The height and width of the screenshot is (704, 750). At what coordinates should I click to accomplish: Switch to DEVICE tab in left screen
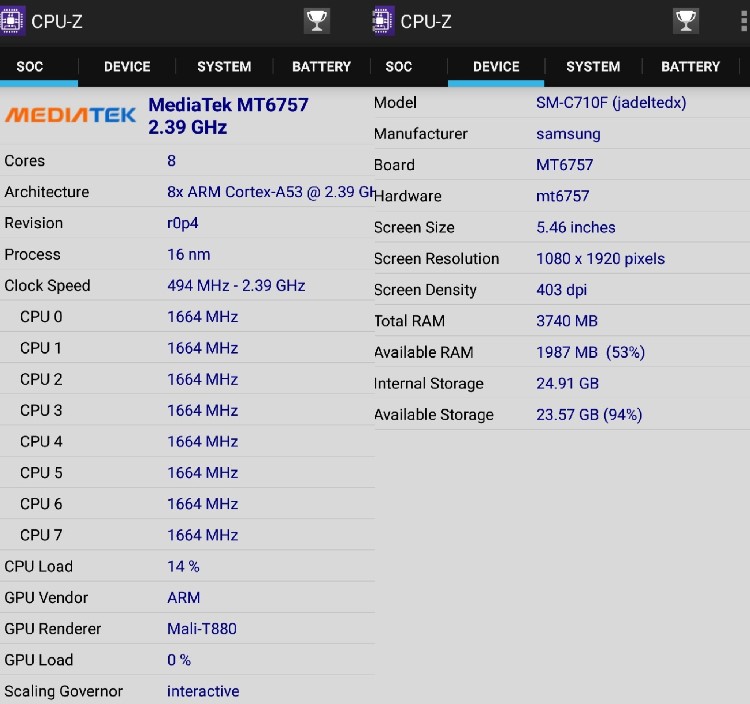coord(127,66)
